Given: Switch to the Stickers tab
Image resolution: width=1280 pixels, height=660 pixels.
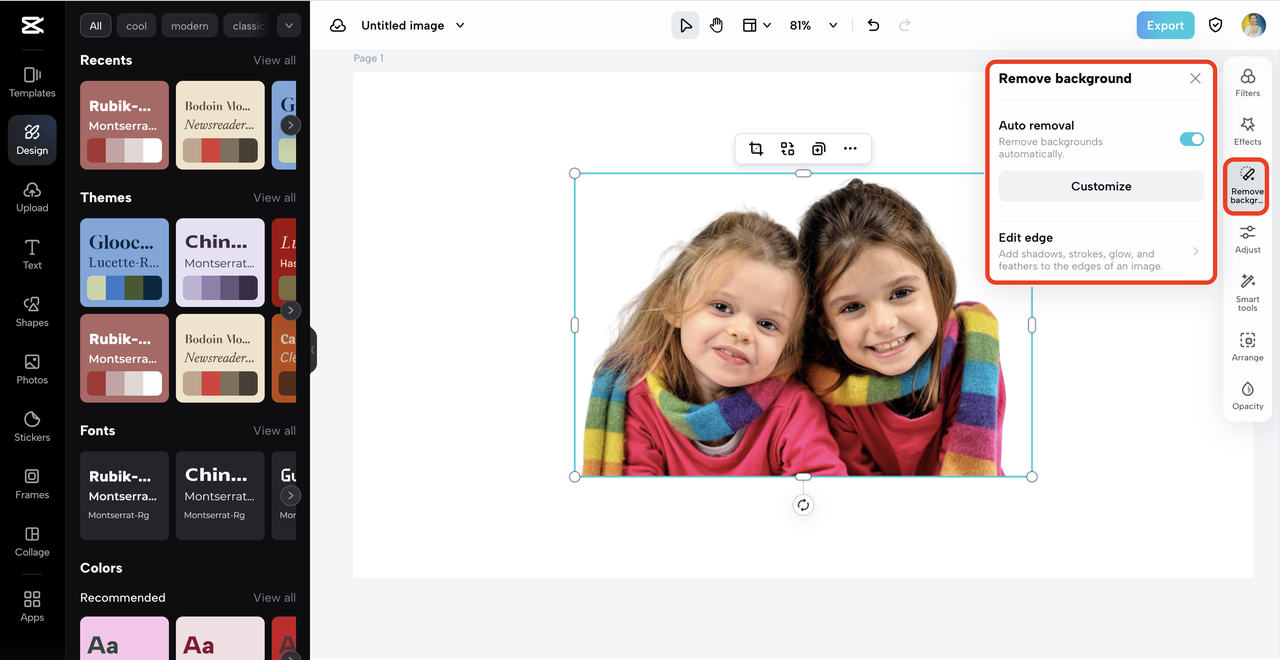Looking at the screenshot, I should pyautogui.click(x=32, y=426).
